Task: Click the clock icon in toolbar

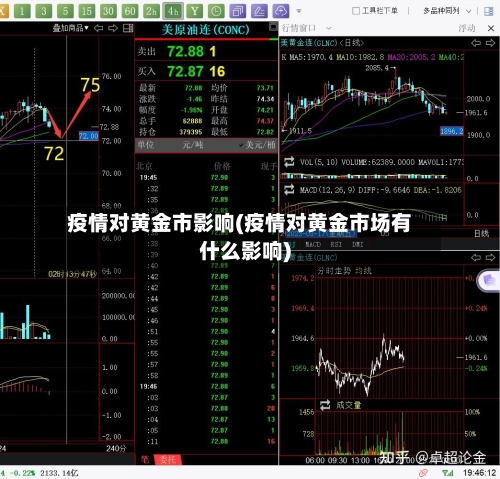Action: [216, 11]
